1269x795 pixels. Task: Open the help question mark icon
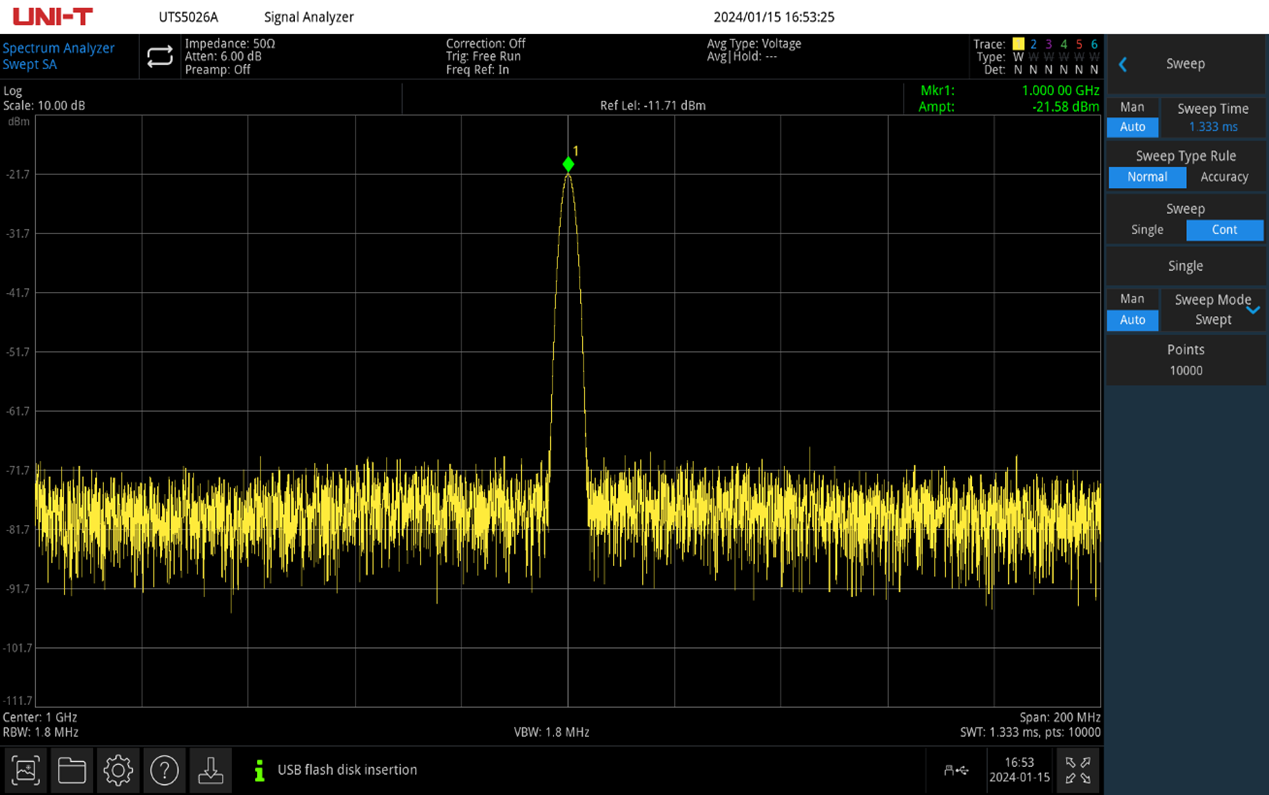164,770
